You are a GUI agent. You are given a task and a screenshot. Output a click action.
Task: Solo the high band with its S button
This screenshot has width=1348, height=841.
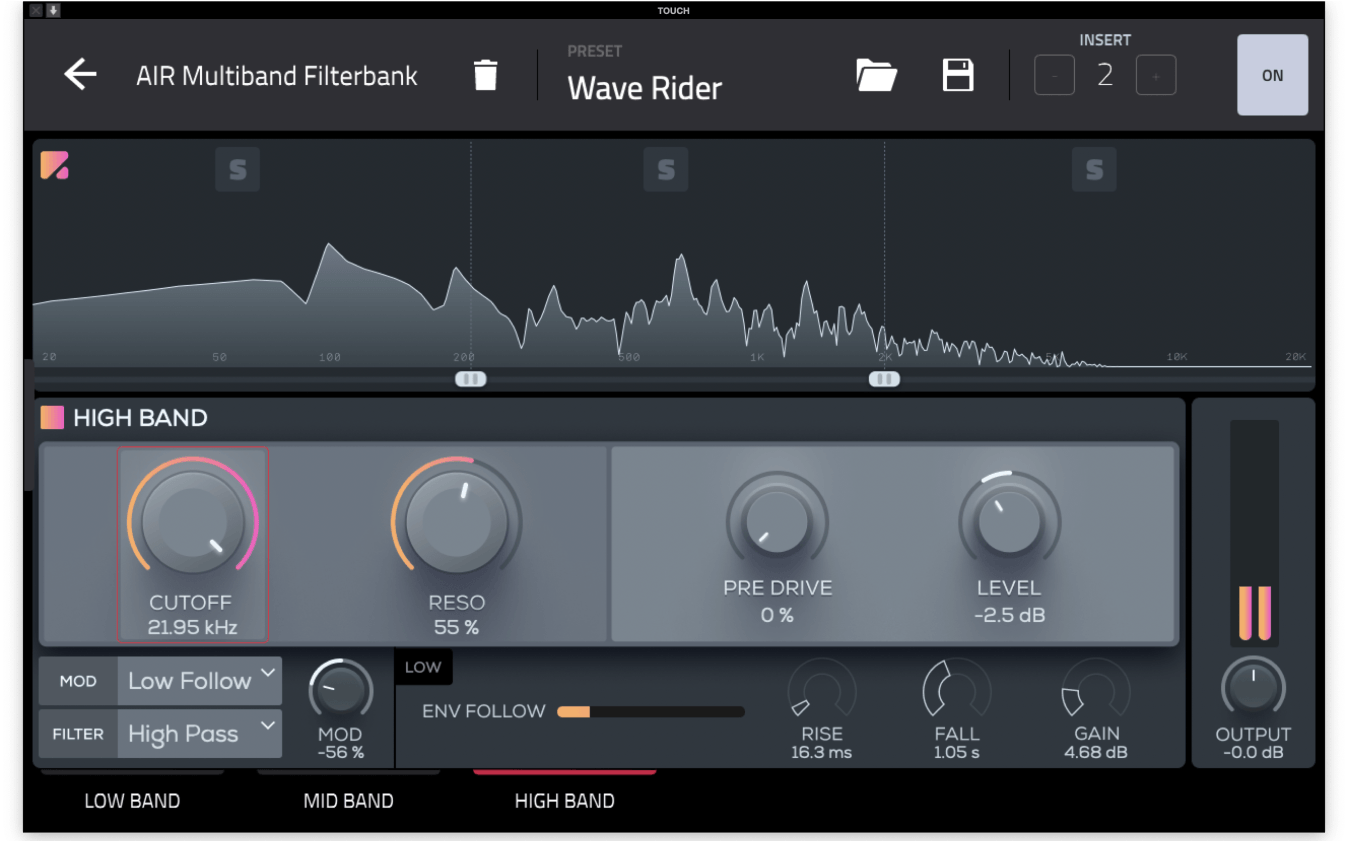point(1094,169)
